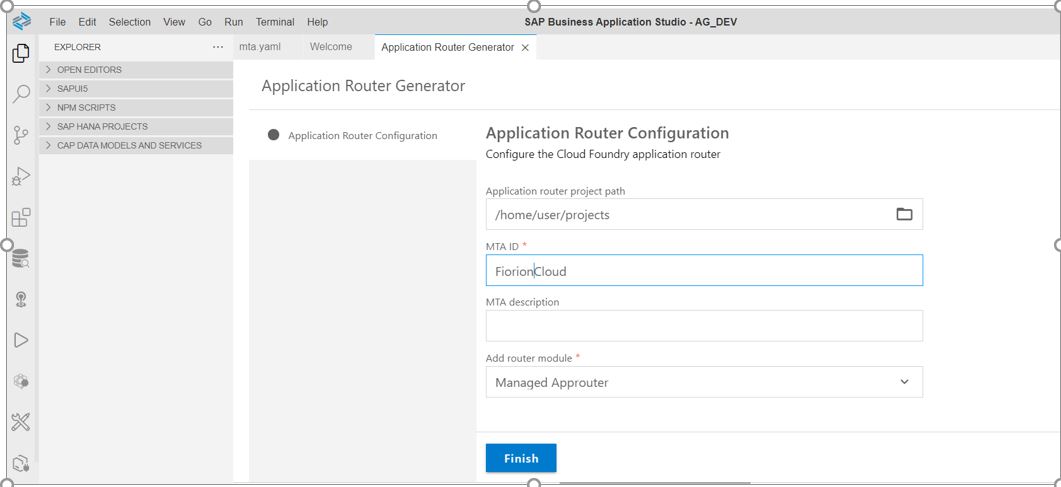The image size is (1061, 487).
Task: Open the Explorer files icon in activity bar
Action: point(20,54)
